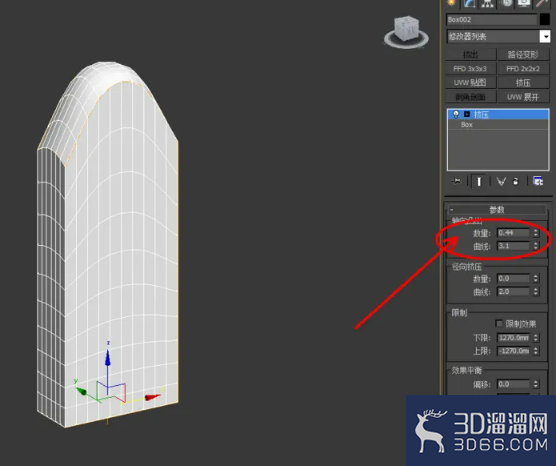Click the Make Unique icon

[501, 182]
